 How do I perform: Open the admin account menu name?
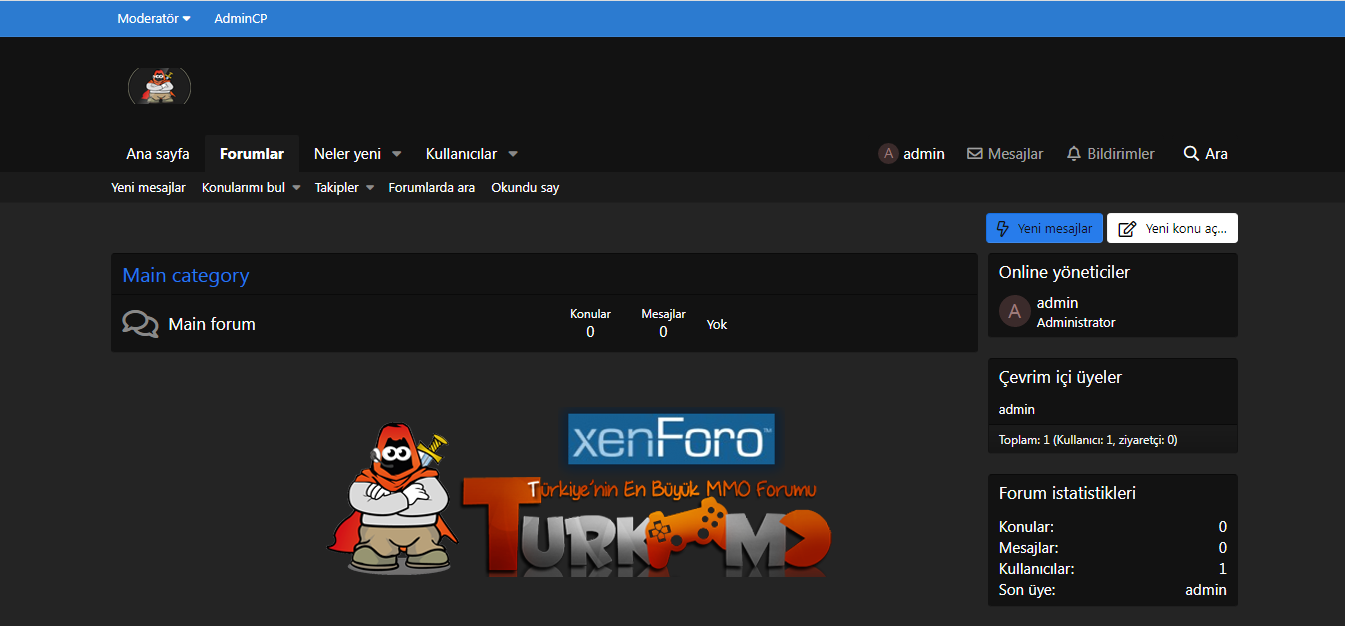point(924,154)
